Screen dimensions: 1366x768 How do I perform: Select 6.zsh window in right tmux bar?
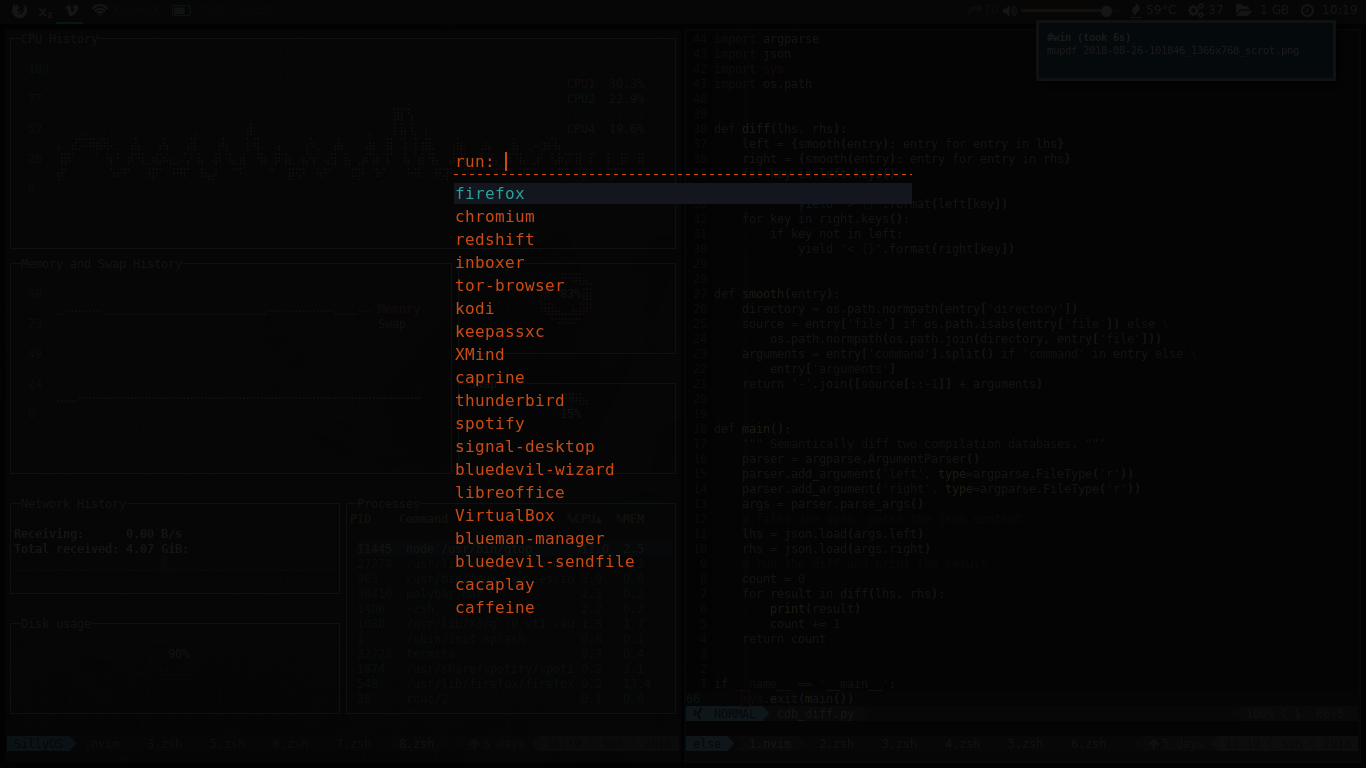pyautogui.click(x=1089, y=744)
